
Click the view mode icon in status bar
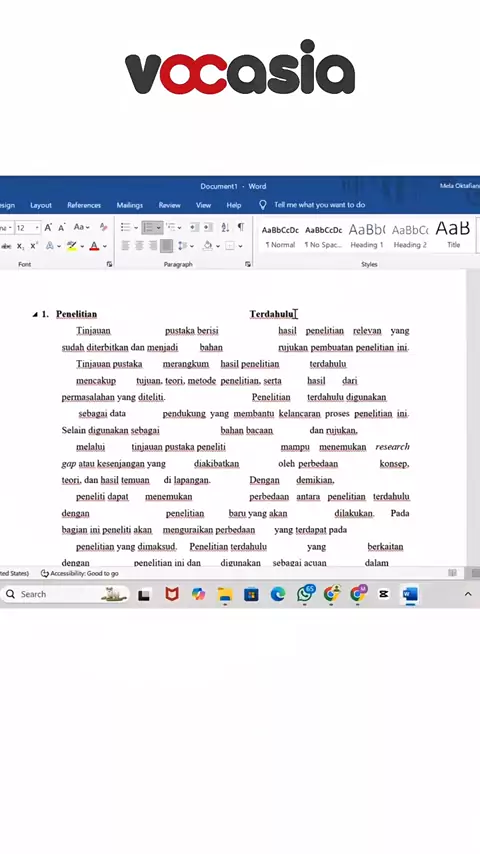click(x=452, y=573)
